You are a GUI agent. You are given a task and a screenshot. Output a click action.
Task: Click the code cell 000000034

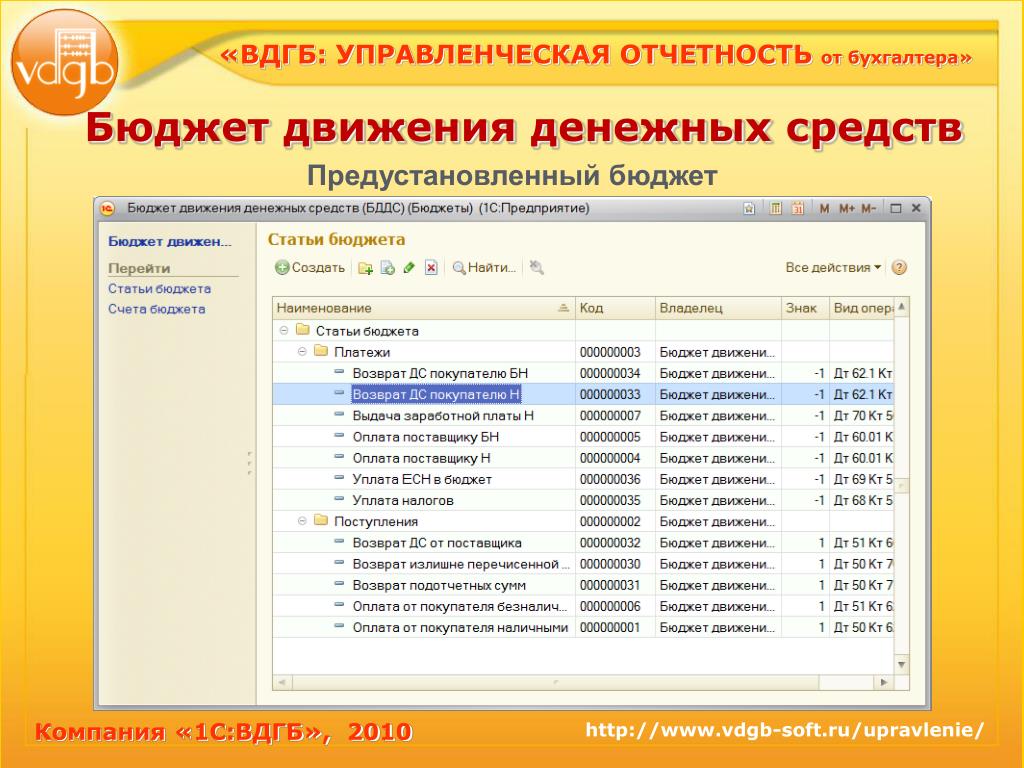(615, 373)
